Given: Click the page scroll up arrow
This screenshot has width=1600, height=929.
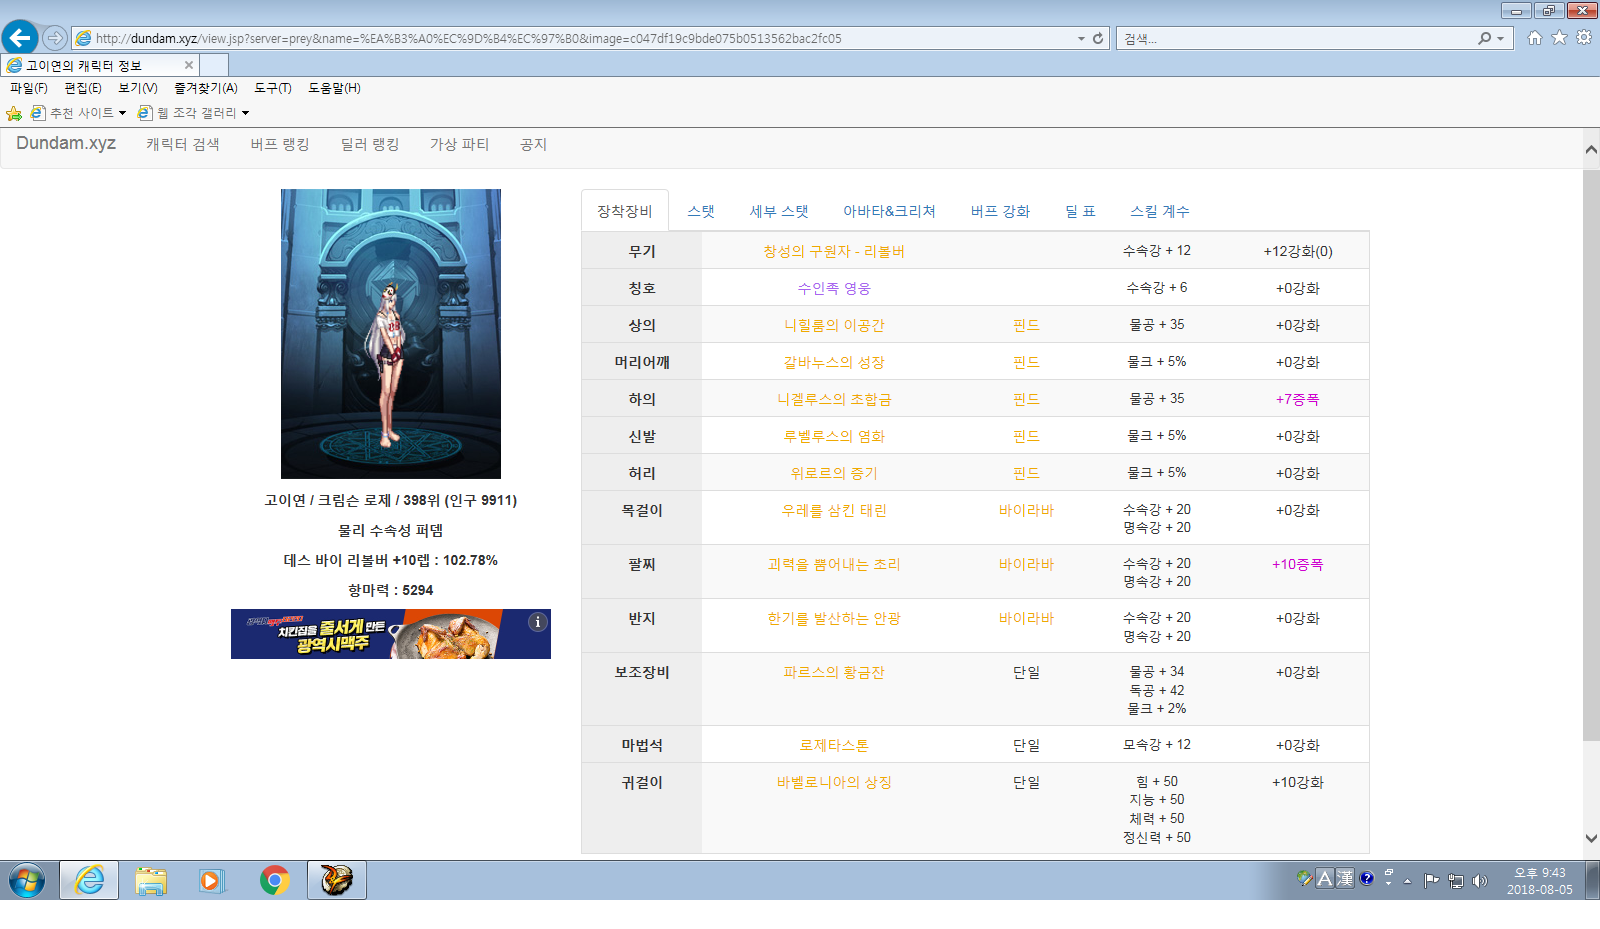Looking at the screenshot, I should (x=1591, y=149).
